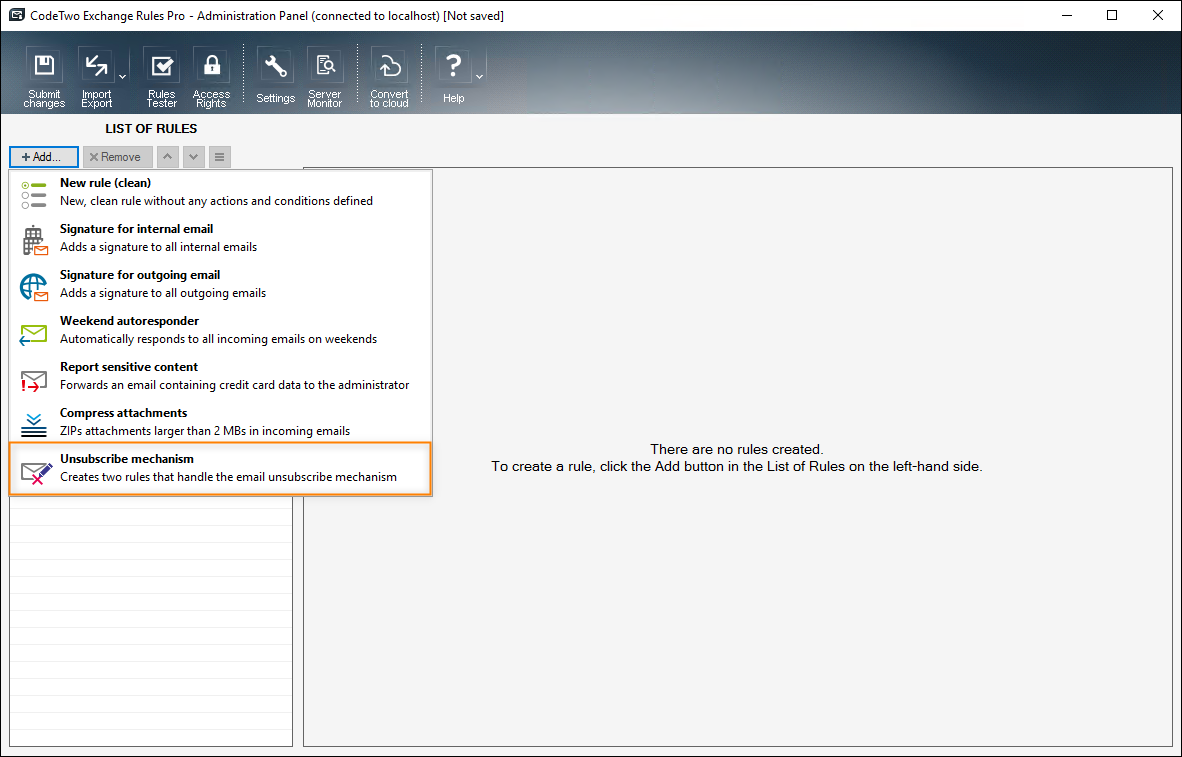Choose New rule (clean) from menu
The height and width of the screenshot is (757, 1182).
click(220, 192)
